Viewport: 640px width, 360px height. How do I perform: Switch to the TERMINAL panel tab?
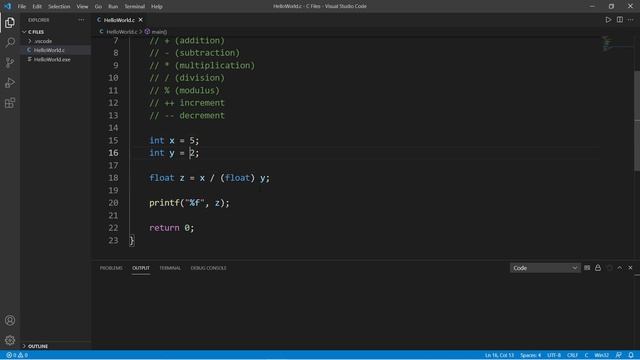pyautogui.click(x=170, y=268)
